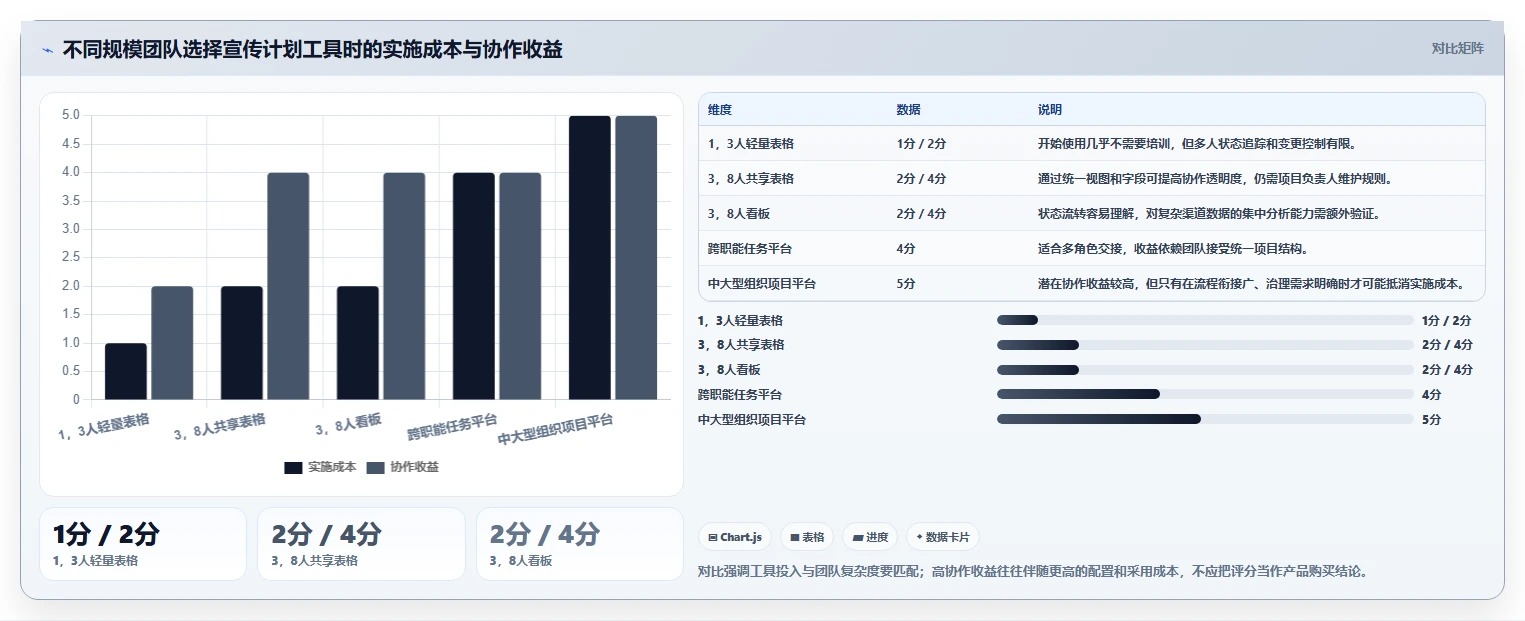The height and width of the screenshot is (621, 1525).
Task: Select the 跨职能任务平台 table row name
Action: coord(750,249)
